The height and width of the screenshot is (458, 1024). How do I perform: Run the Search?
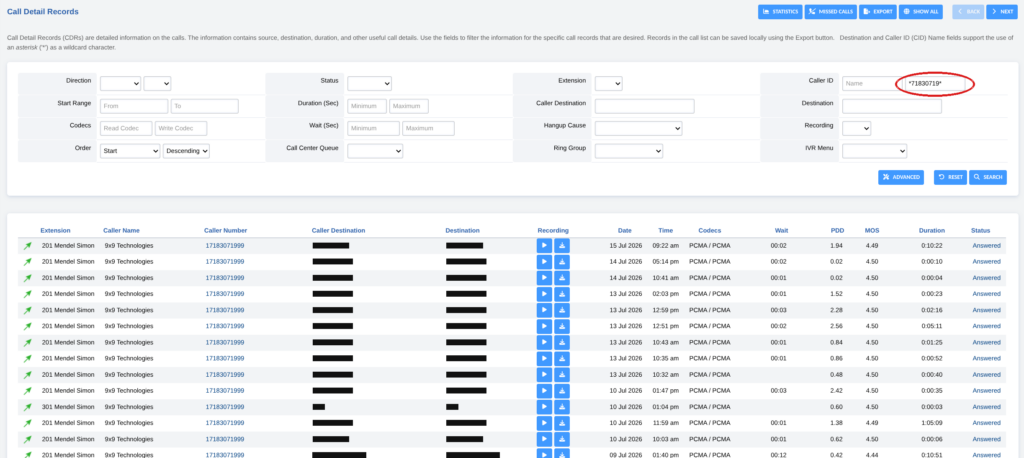pyautogui.click(x=987, y=177)
